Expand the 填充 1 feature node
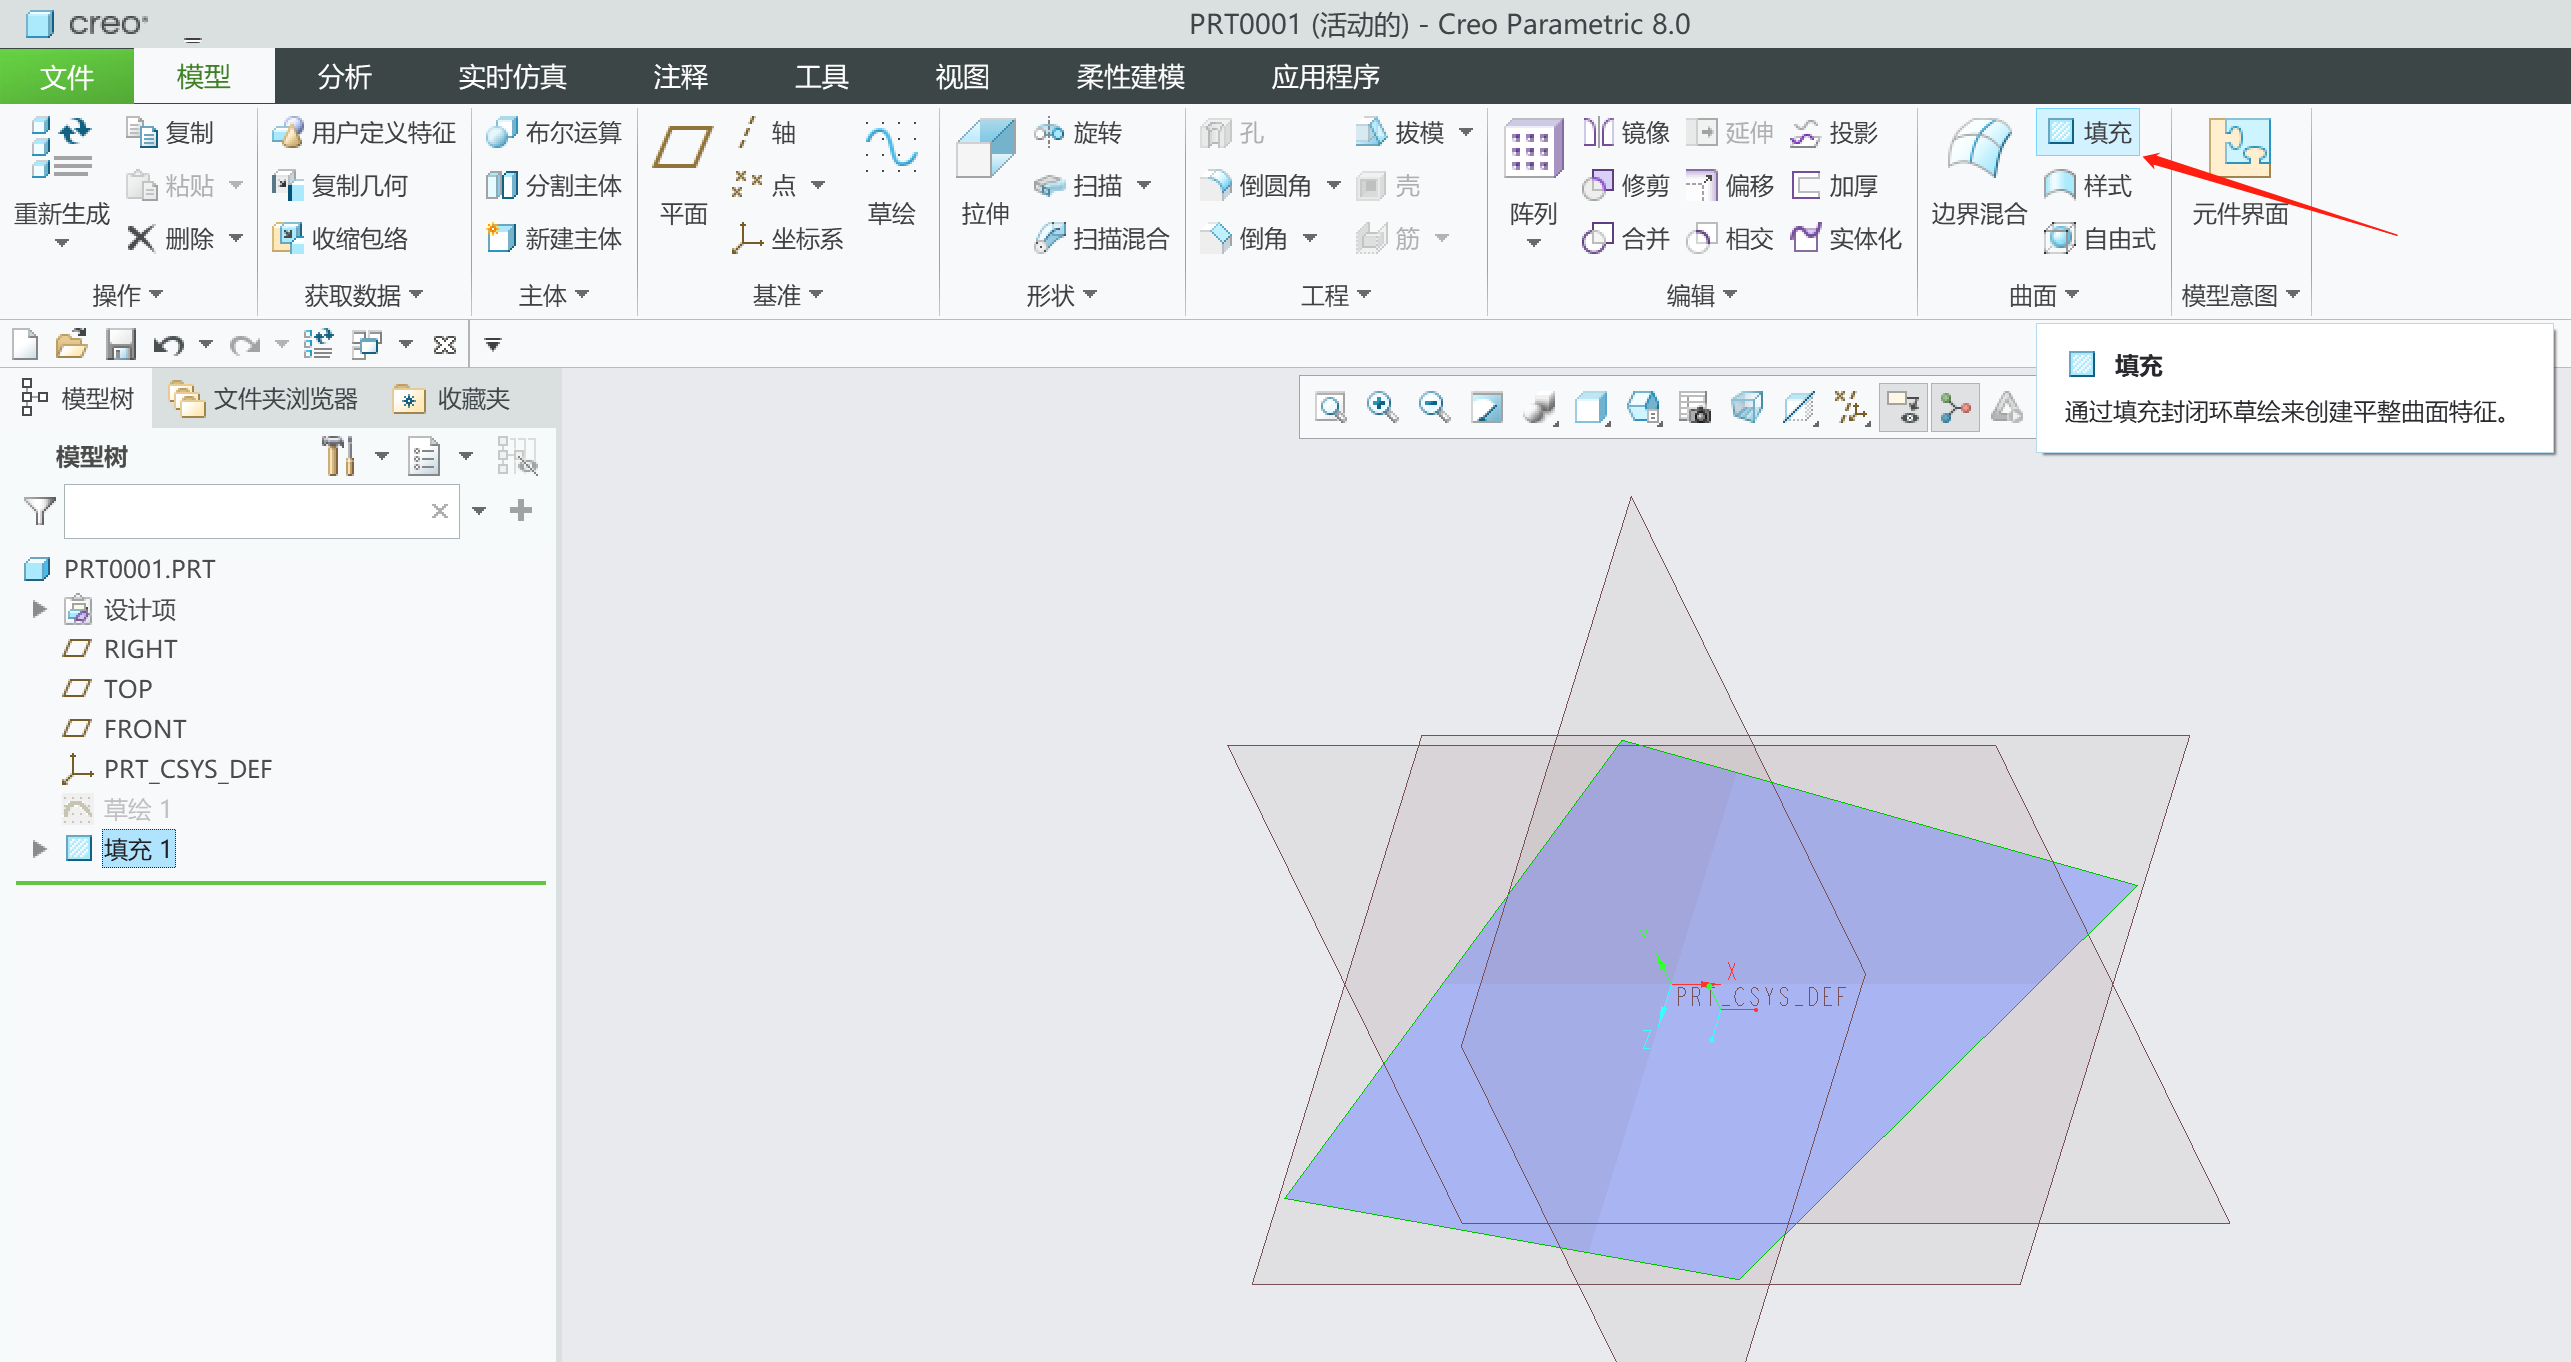The width and height of the screenshot is (2571, 1362). 39,849
